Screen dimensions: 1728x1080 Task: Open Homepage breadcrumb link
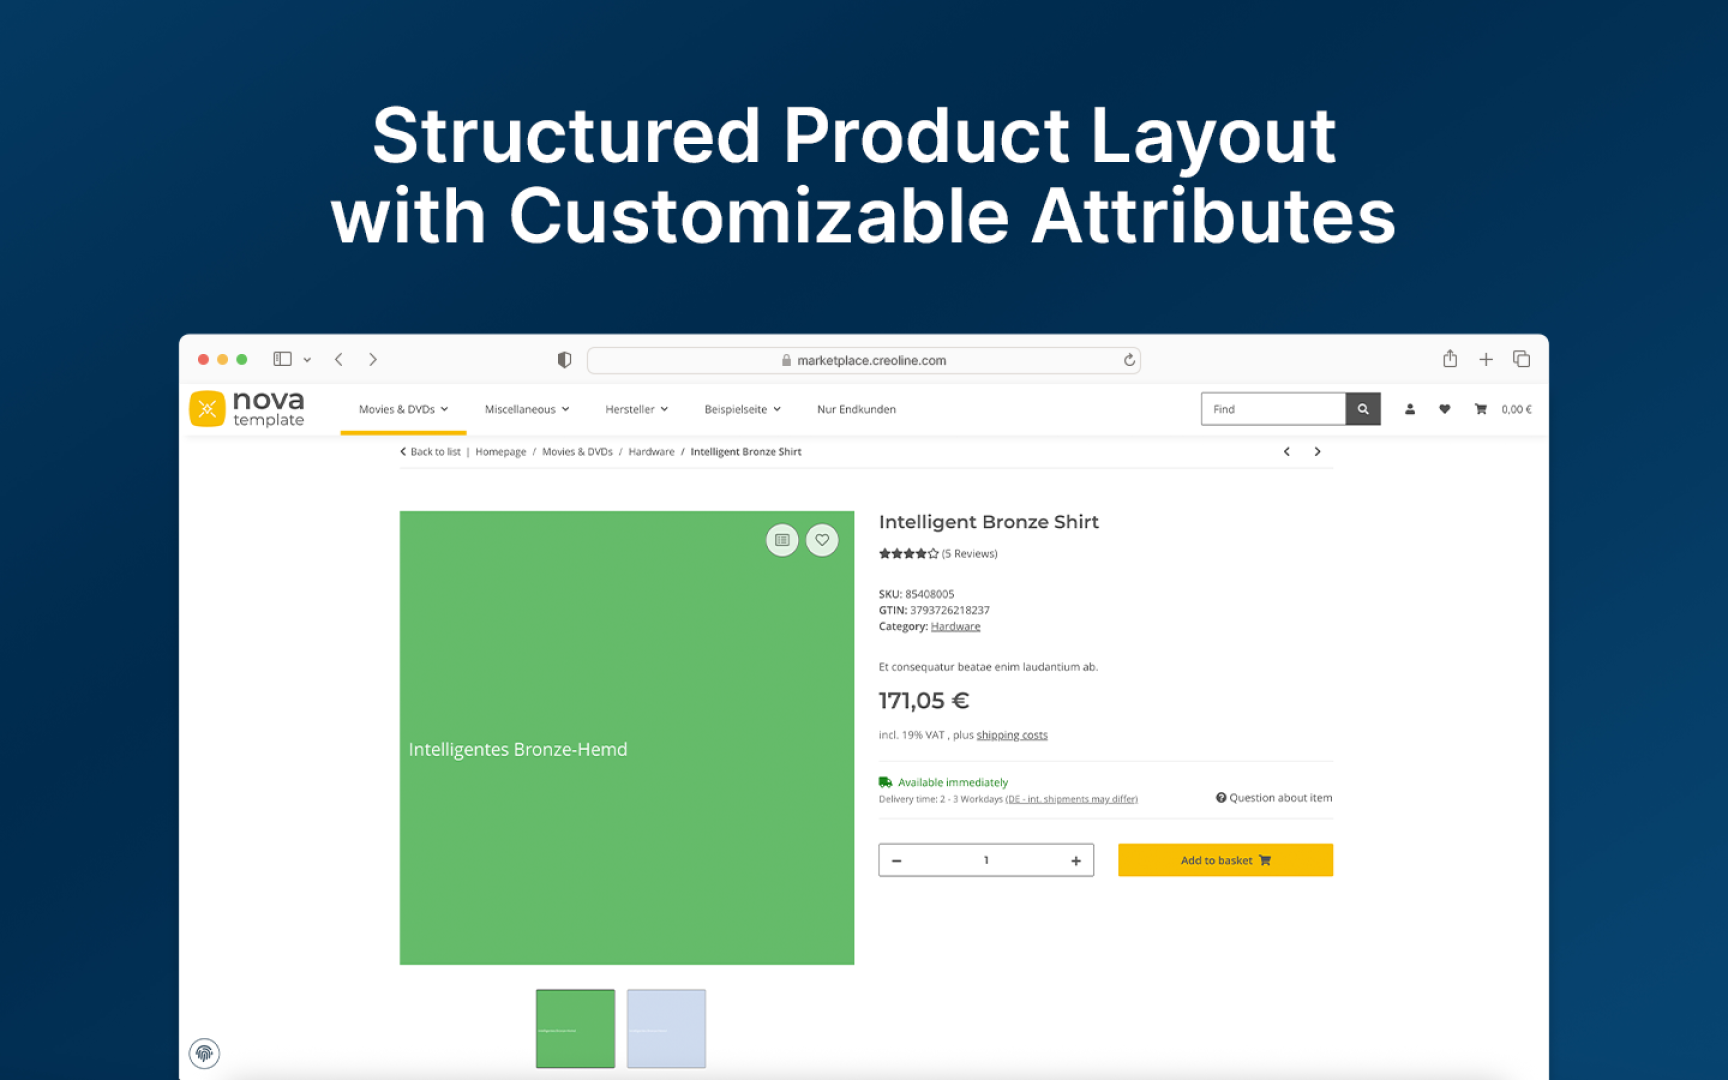pos(500,452)
